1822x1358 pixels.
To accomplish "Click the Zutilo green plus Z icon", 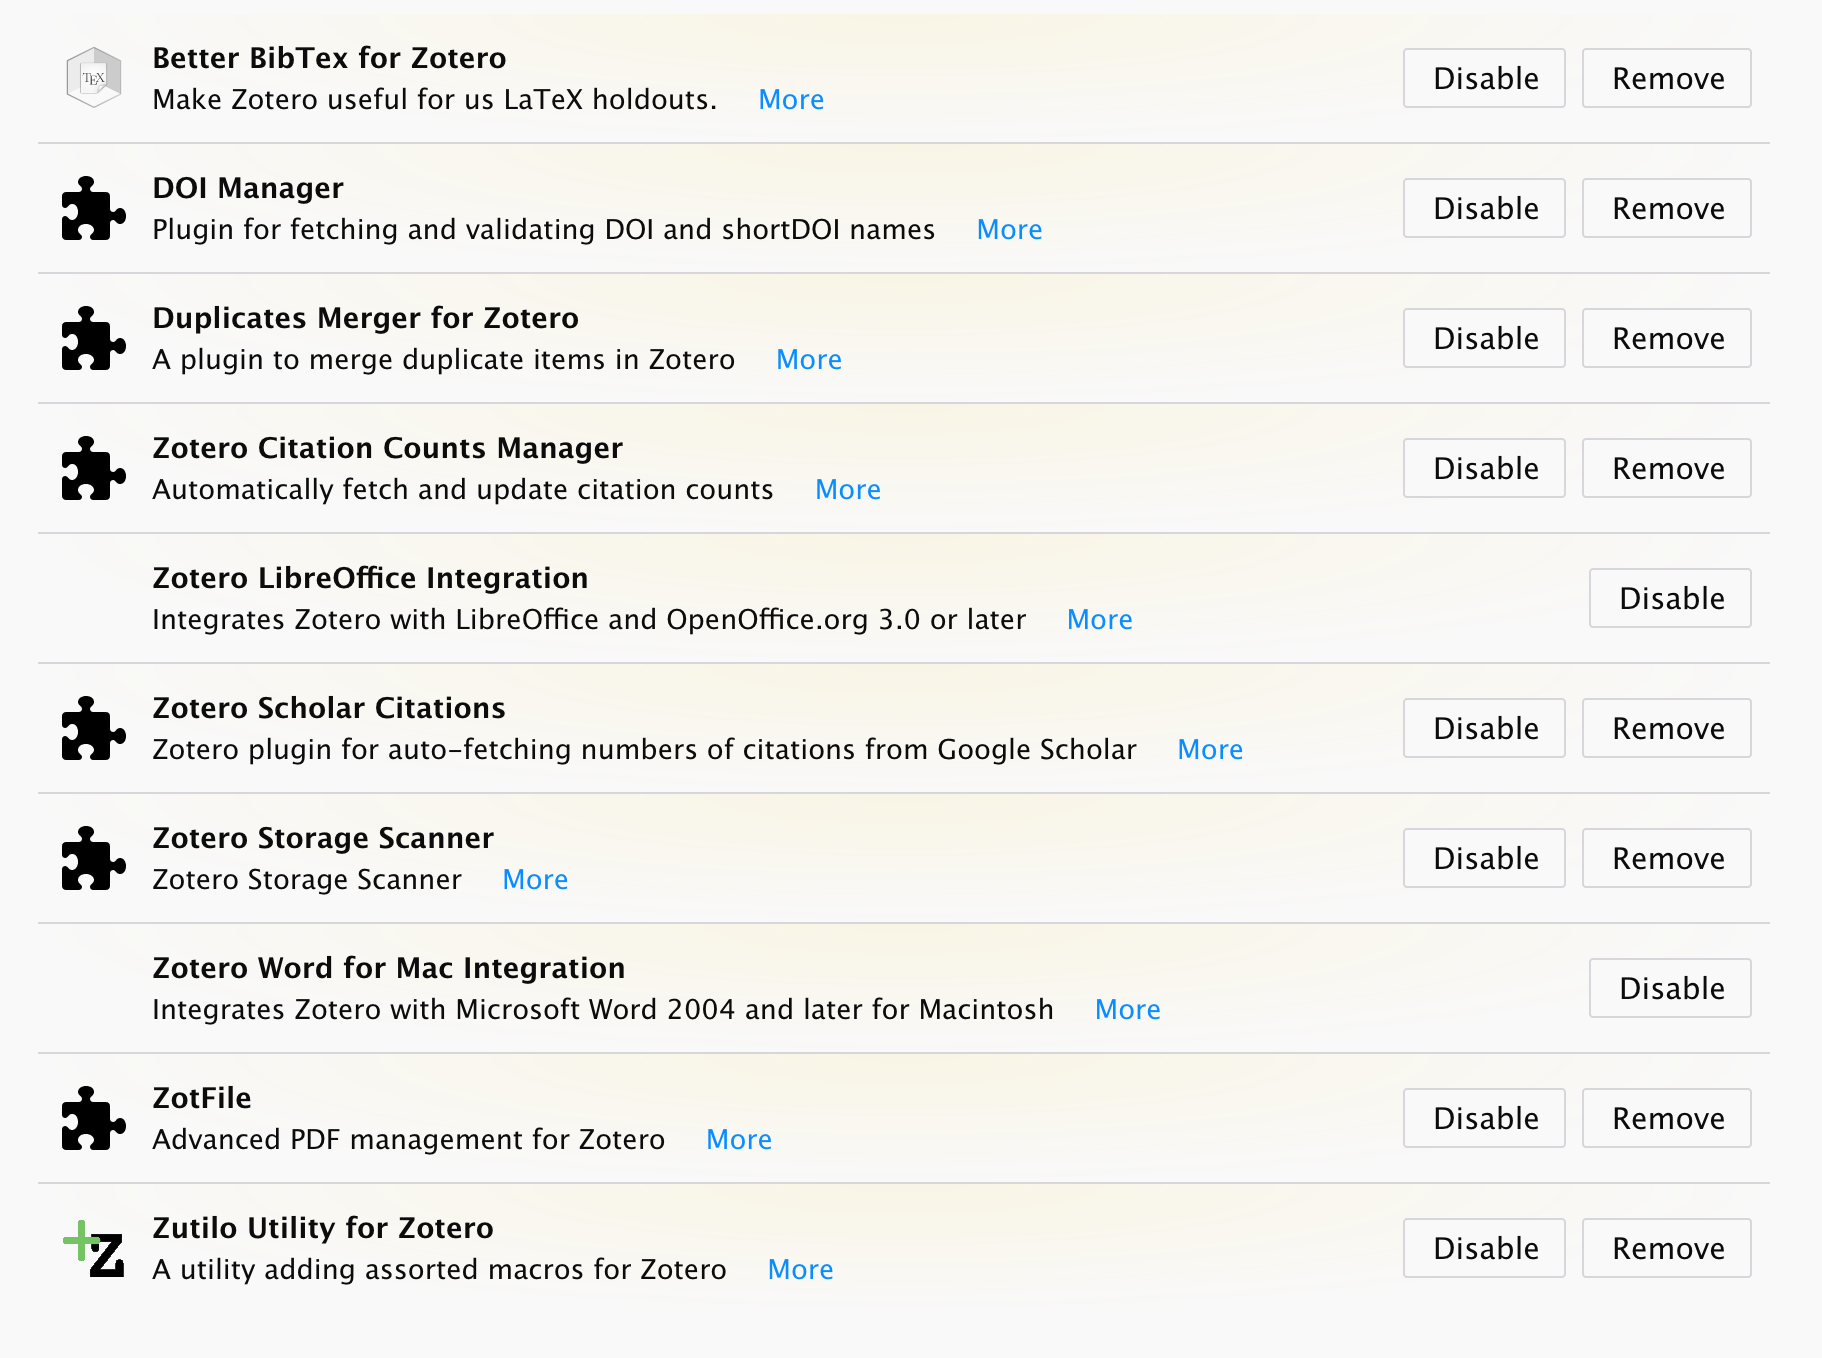I will [x=94, y=1248].
